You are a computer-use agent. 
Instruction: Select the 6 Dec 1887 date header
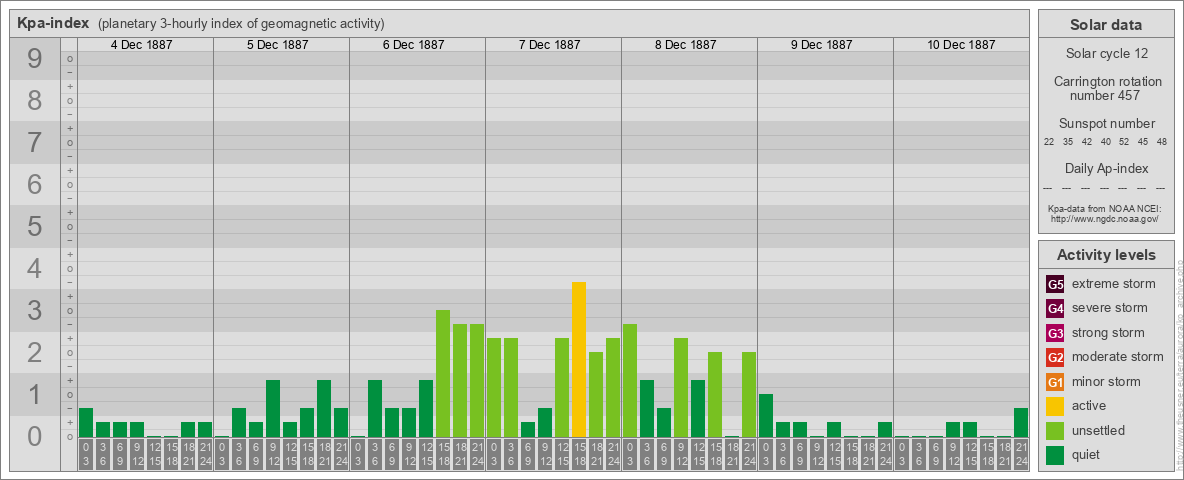click(413, 45)
